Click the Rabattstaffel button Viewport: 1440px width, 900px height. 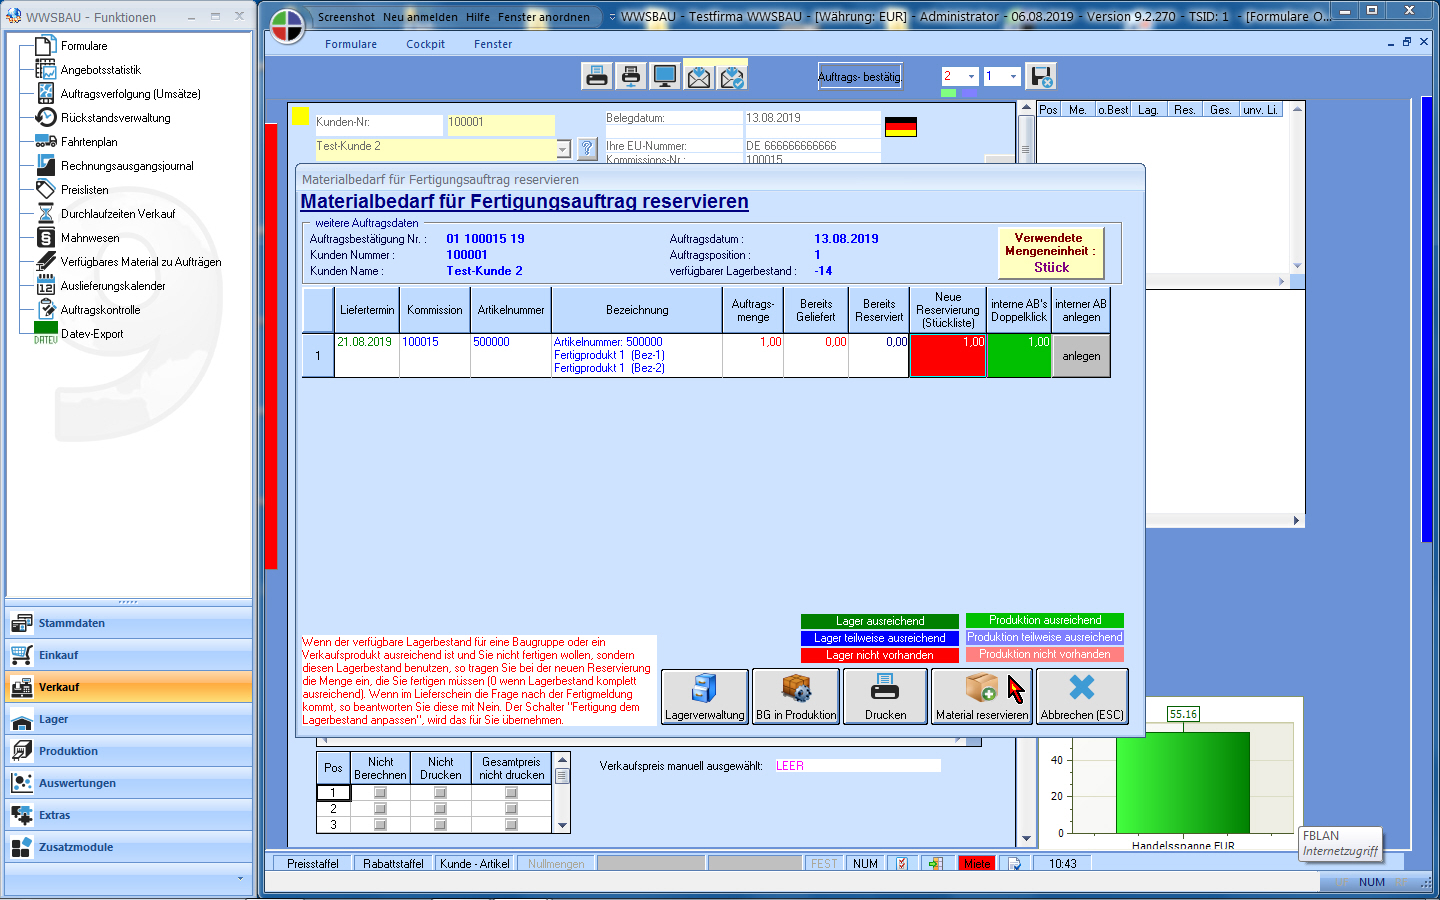pyautogui.click(x=393, y=864)
